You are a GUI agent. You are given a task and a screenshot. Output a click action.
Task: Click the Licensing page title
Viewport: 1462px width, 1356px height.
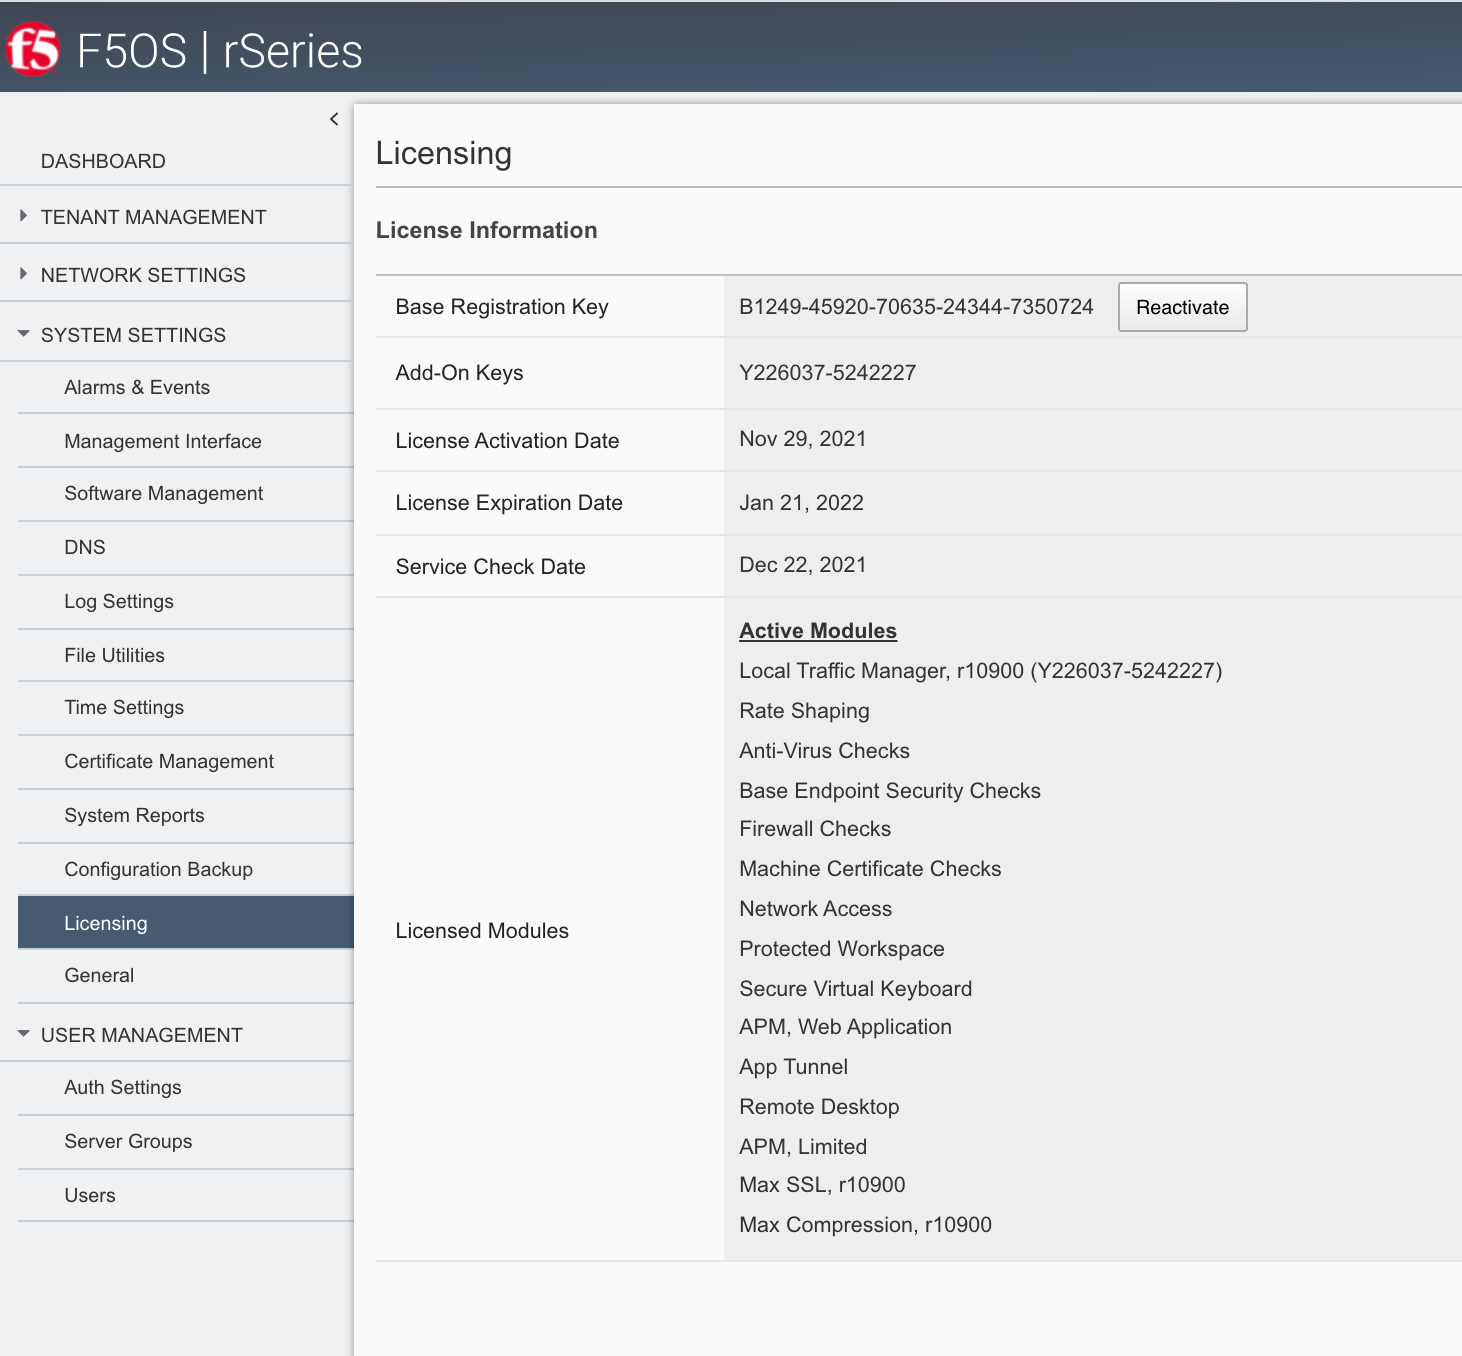[444, 154]
